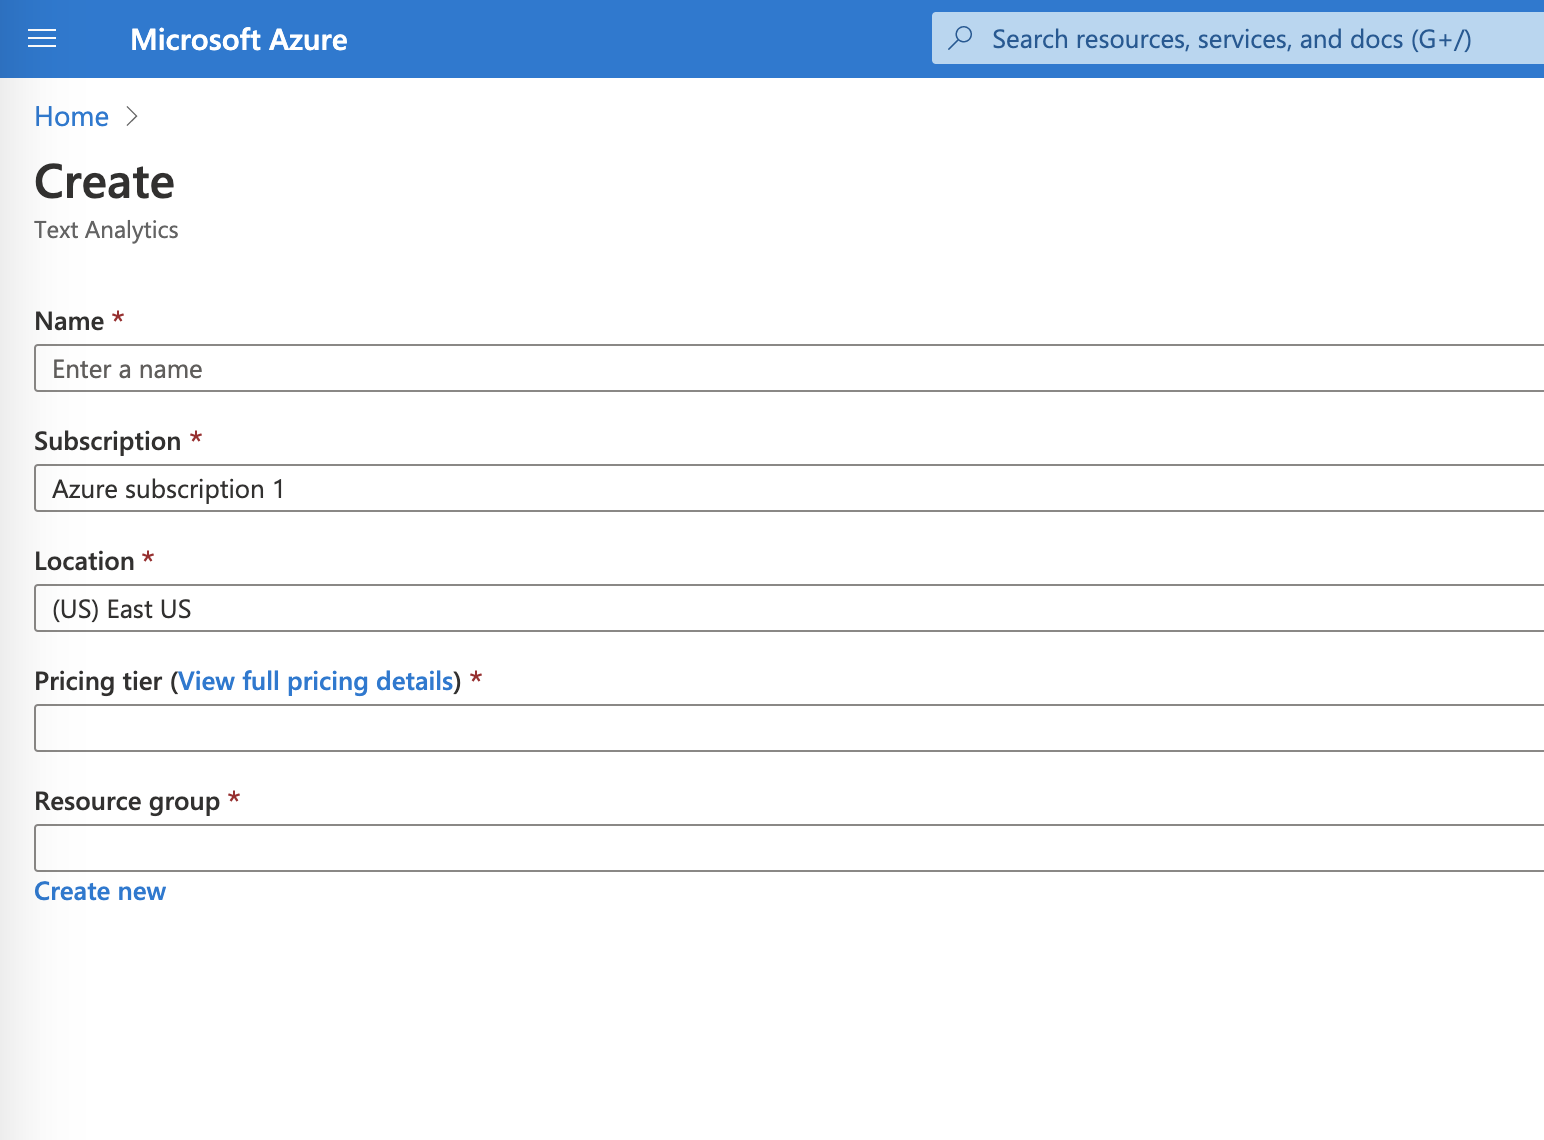Select the Text Analytics subtitle

(x=106, y=230)
